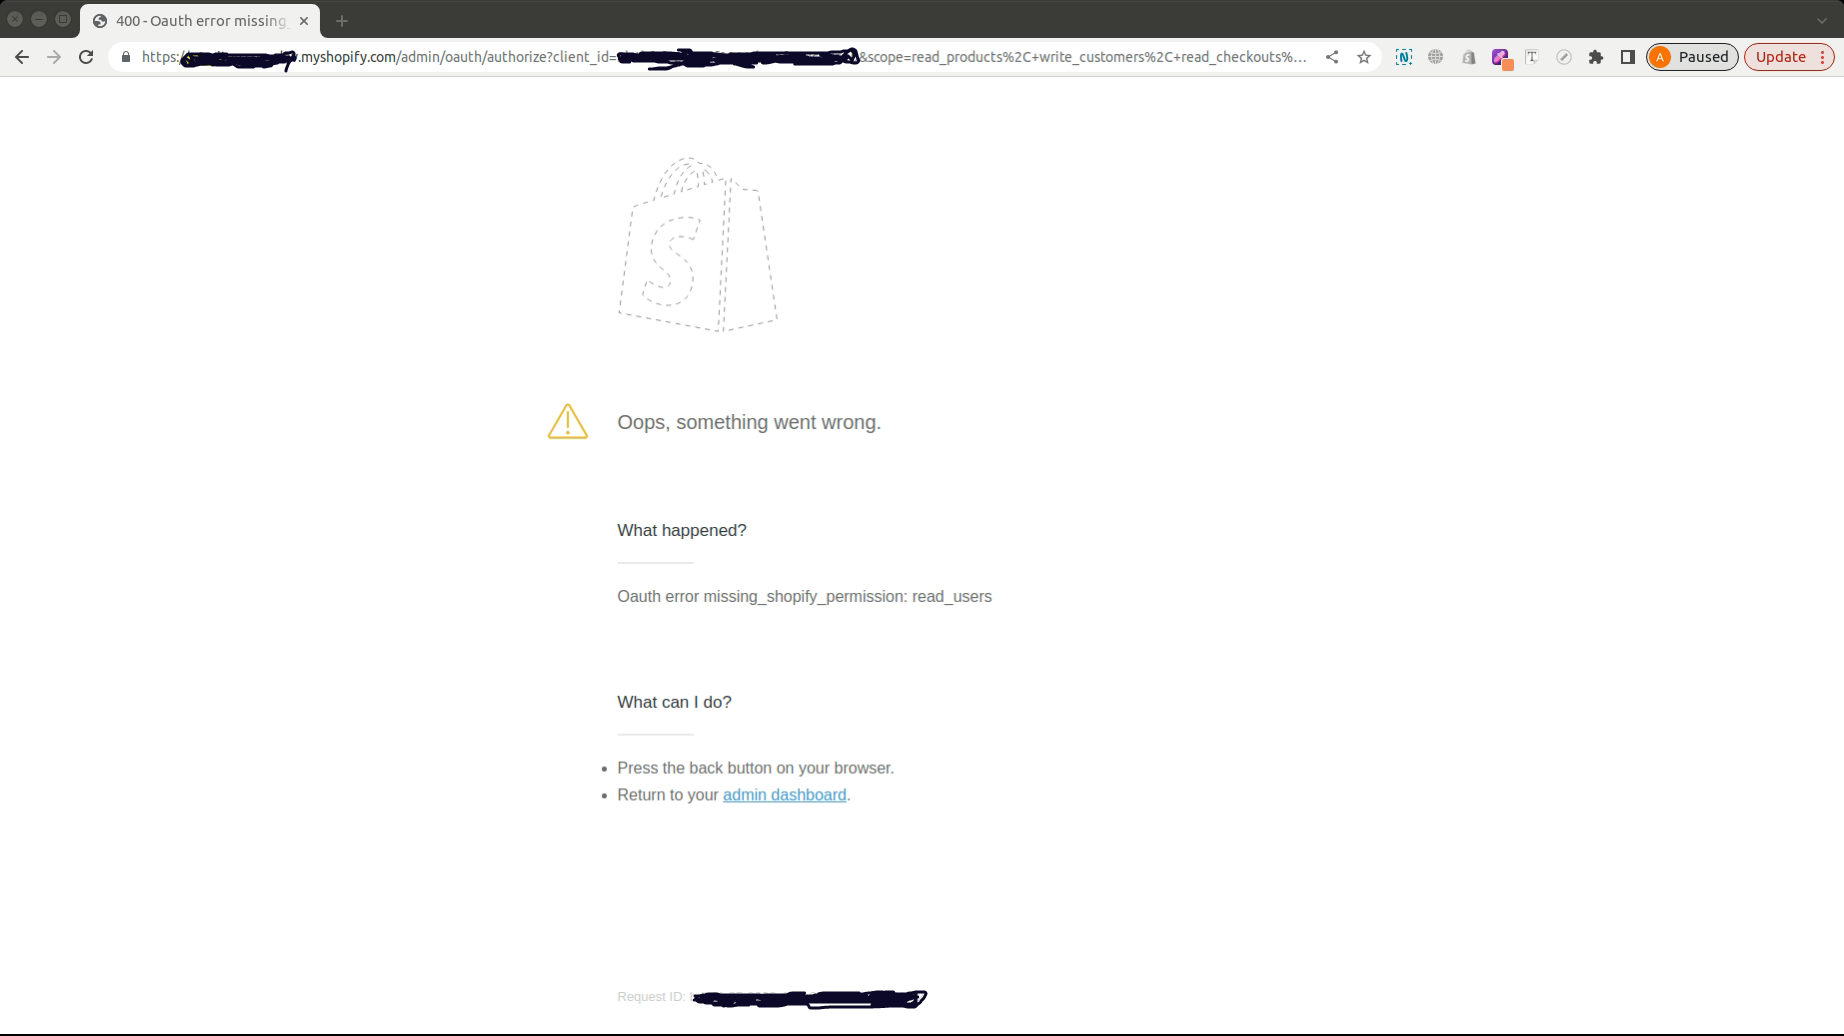Follow the admin dashboard link
The image size is (1844, 1036).
[x=784, y=795]
